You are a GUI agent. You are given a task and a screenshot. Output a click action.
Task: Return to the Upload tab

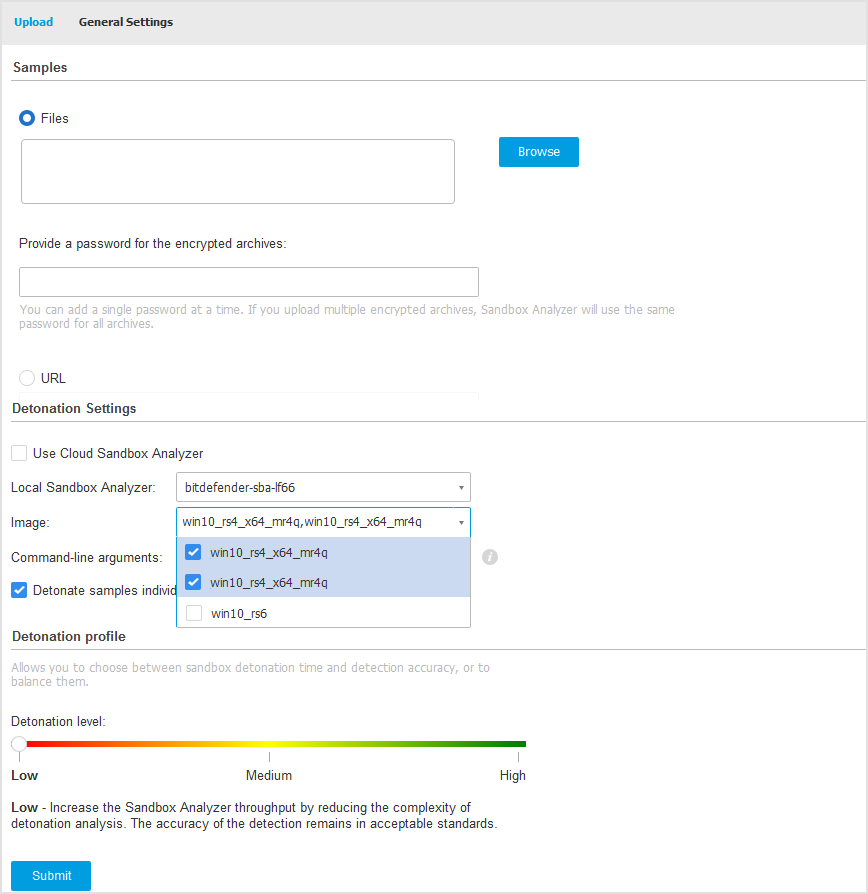click(x=33, y=21)
